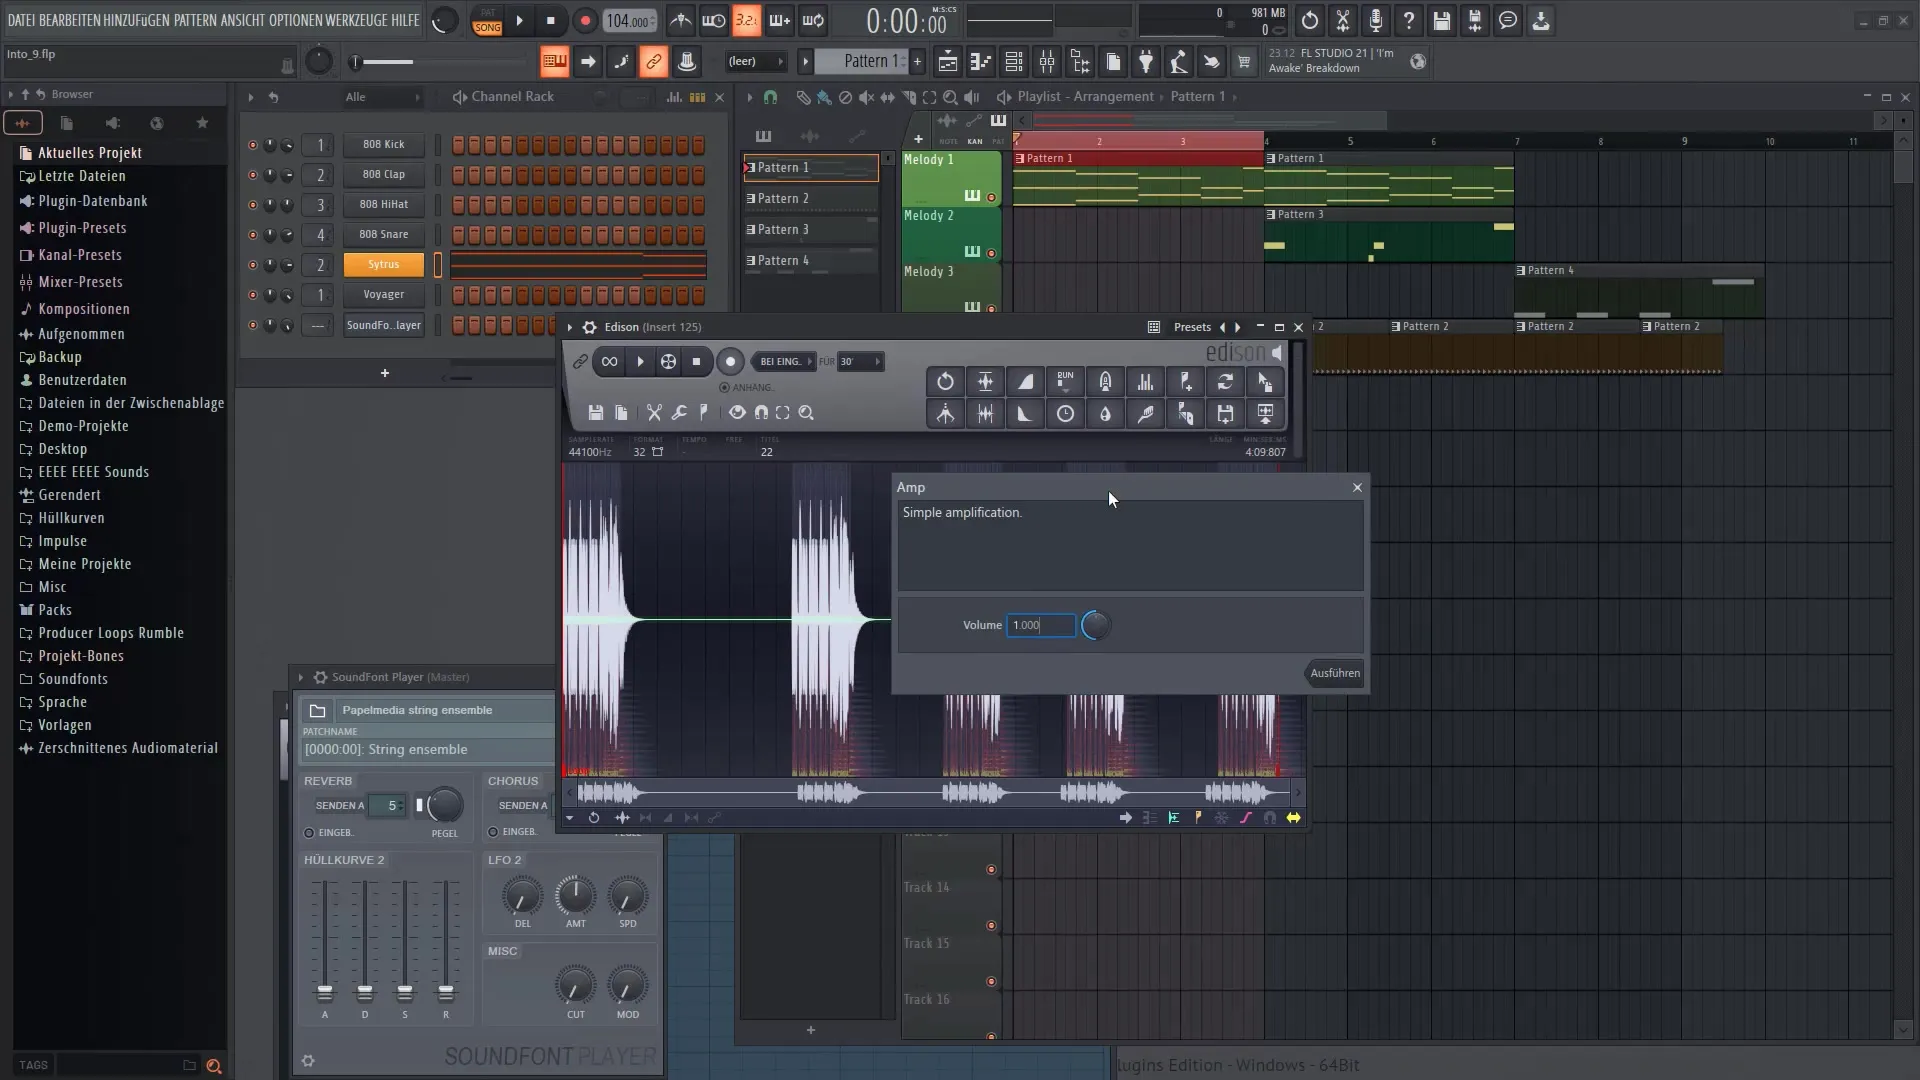Toggle the Edison loop infinity button

(609, 362)
